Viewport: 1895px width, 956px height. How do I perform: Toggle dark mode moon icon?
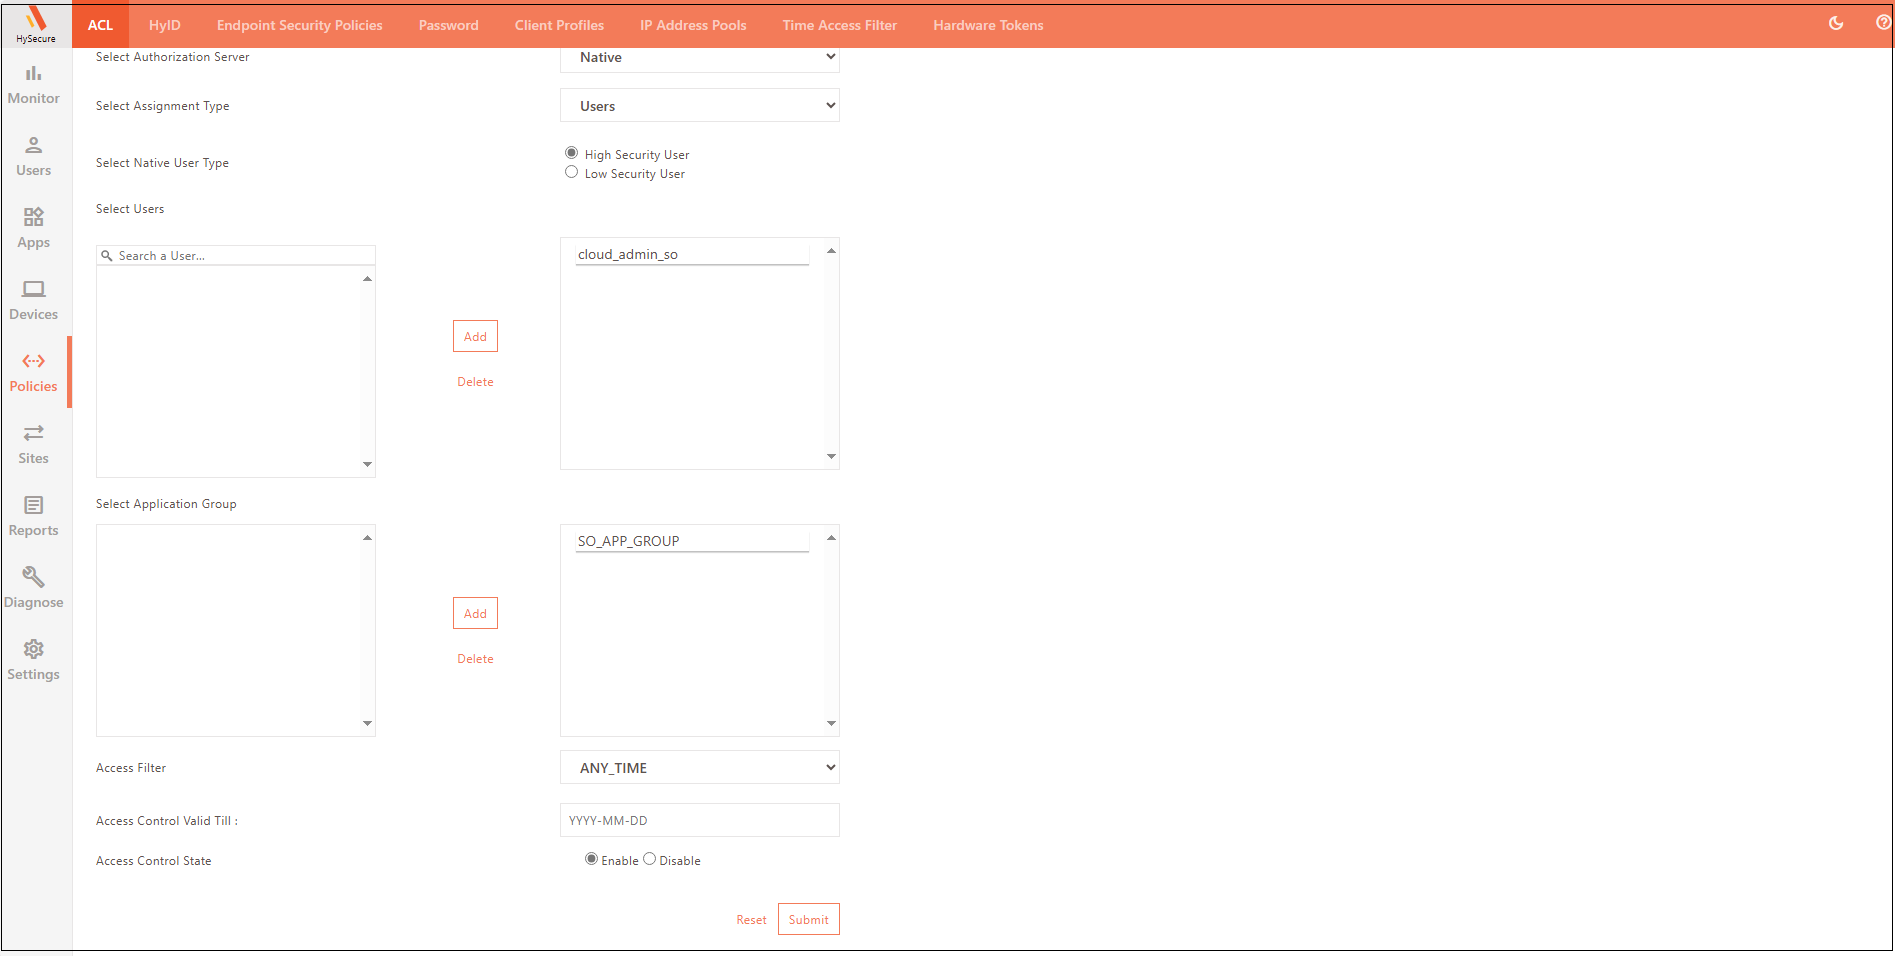(x=1836, y=23)
